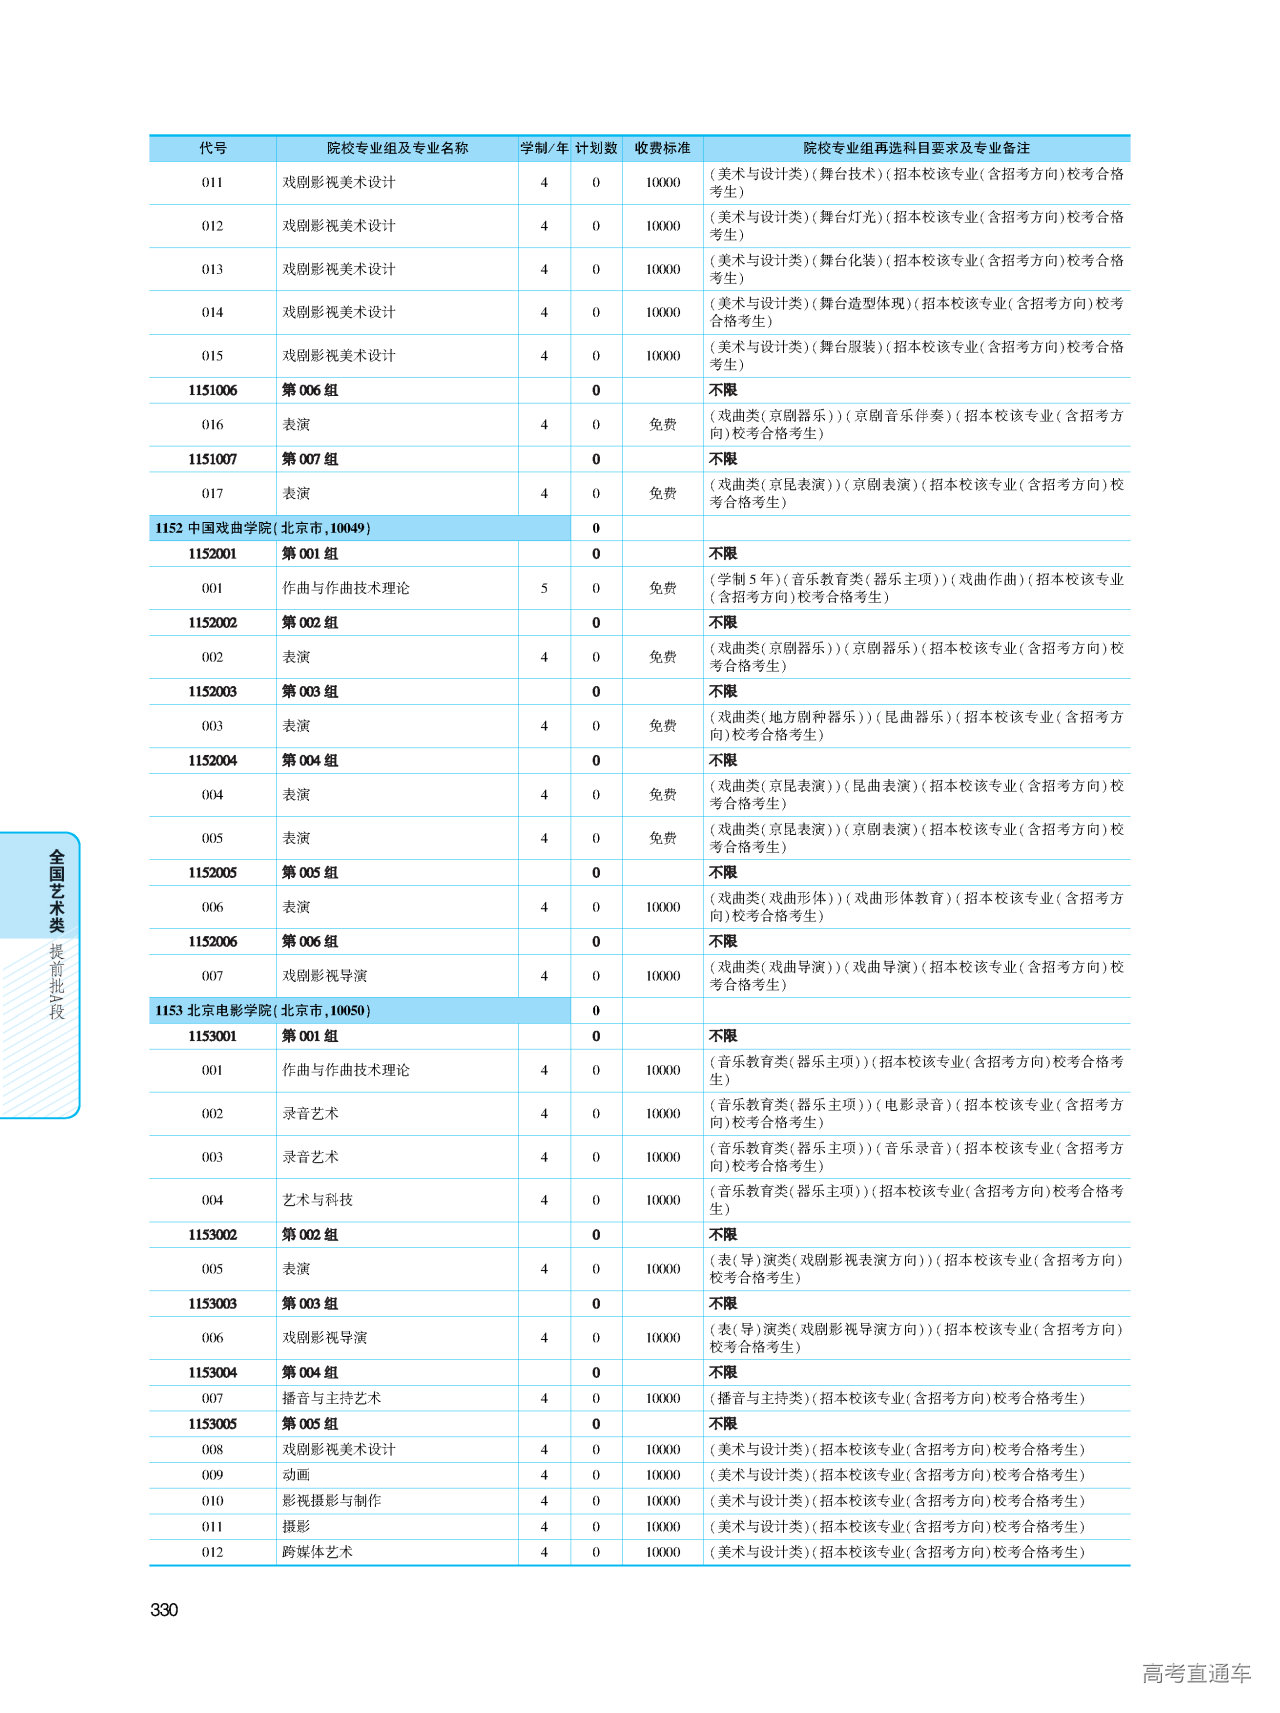Image resolution: width=1280 pixels, height=1713 pixels.
Task: Click the 代号 column header
Action: [212, 148]
